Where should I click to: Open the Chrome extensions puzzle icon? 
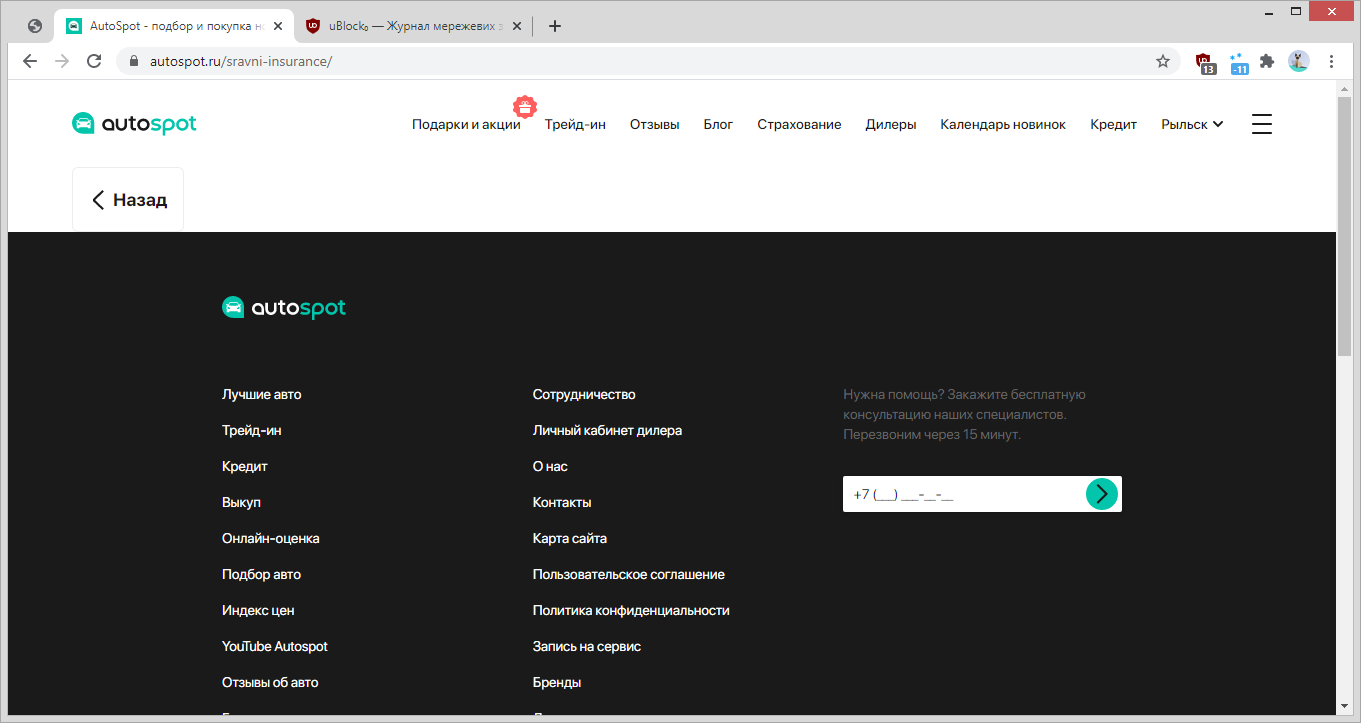[1268, 61]
